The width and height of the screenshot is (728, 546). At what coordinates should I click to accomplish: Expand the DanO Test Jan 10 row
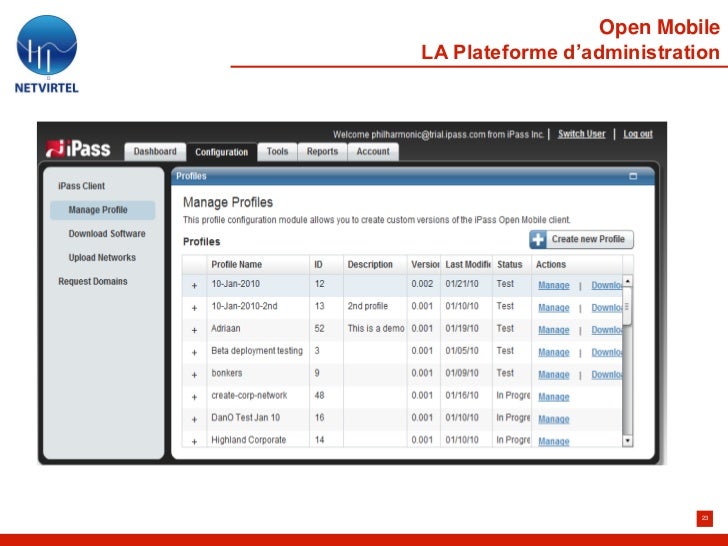coord(195,420)
